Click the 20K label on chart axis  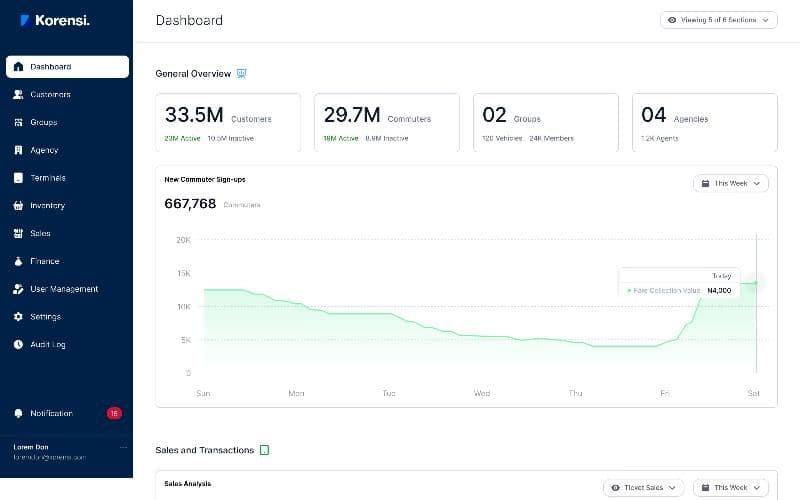point(183,240)
